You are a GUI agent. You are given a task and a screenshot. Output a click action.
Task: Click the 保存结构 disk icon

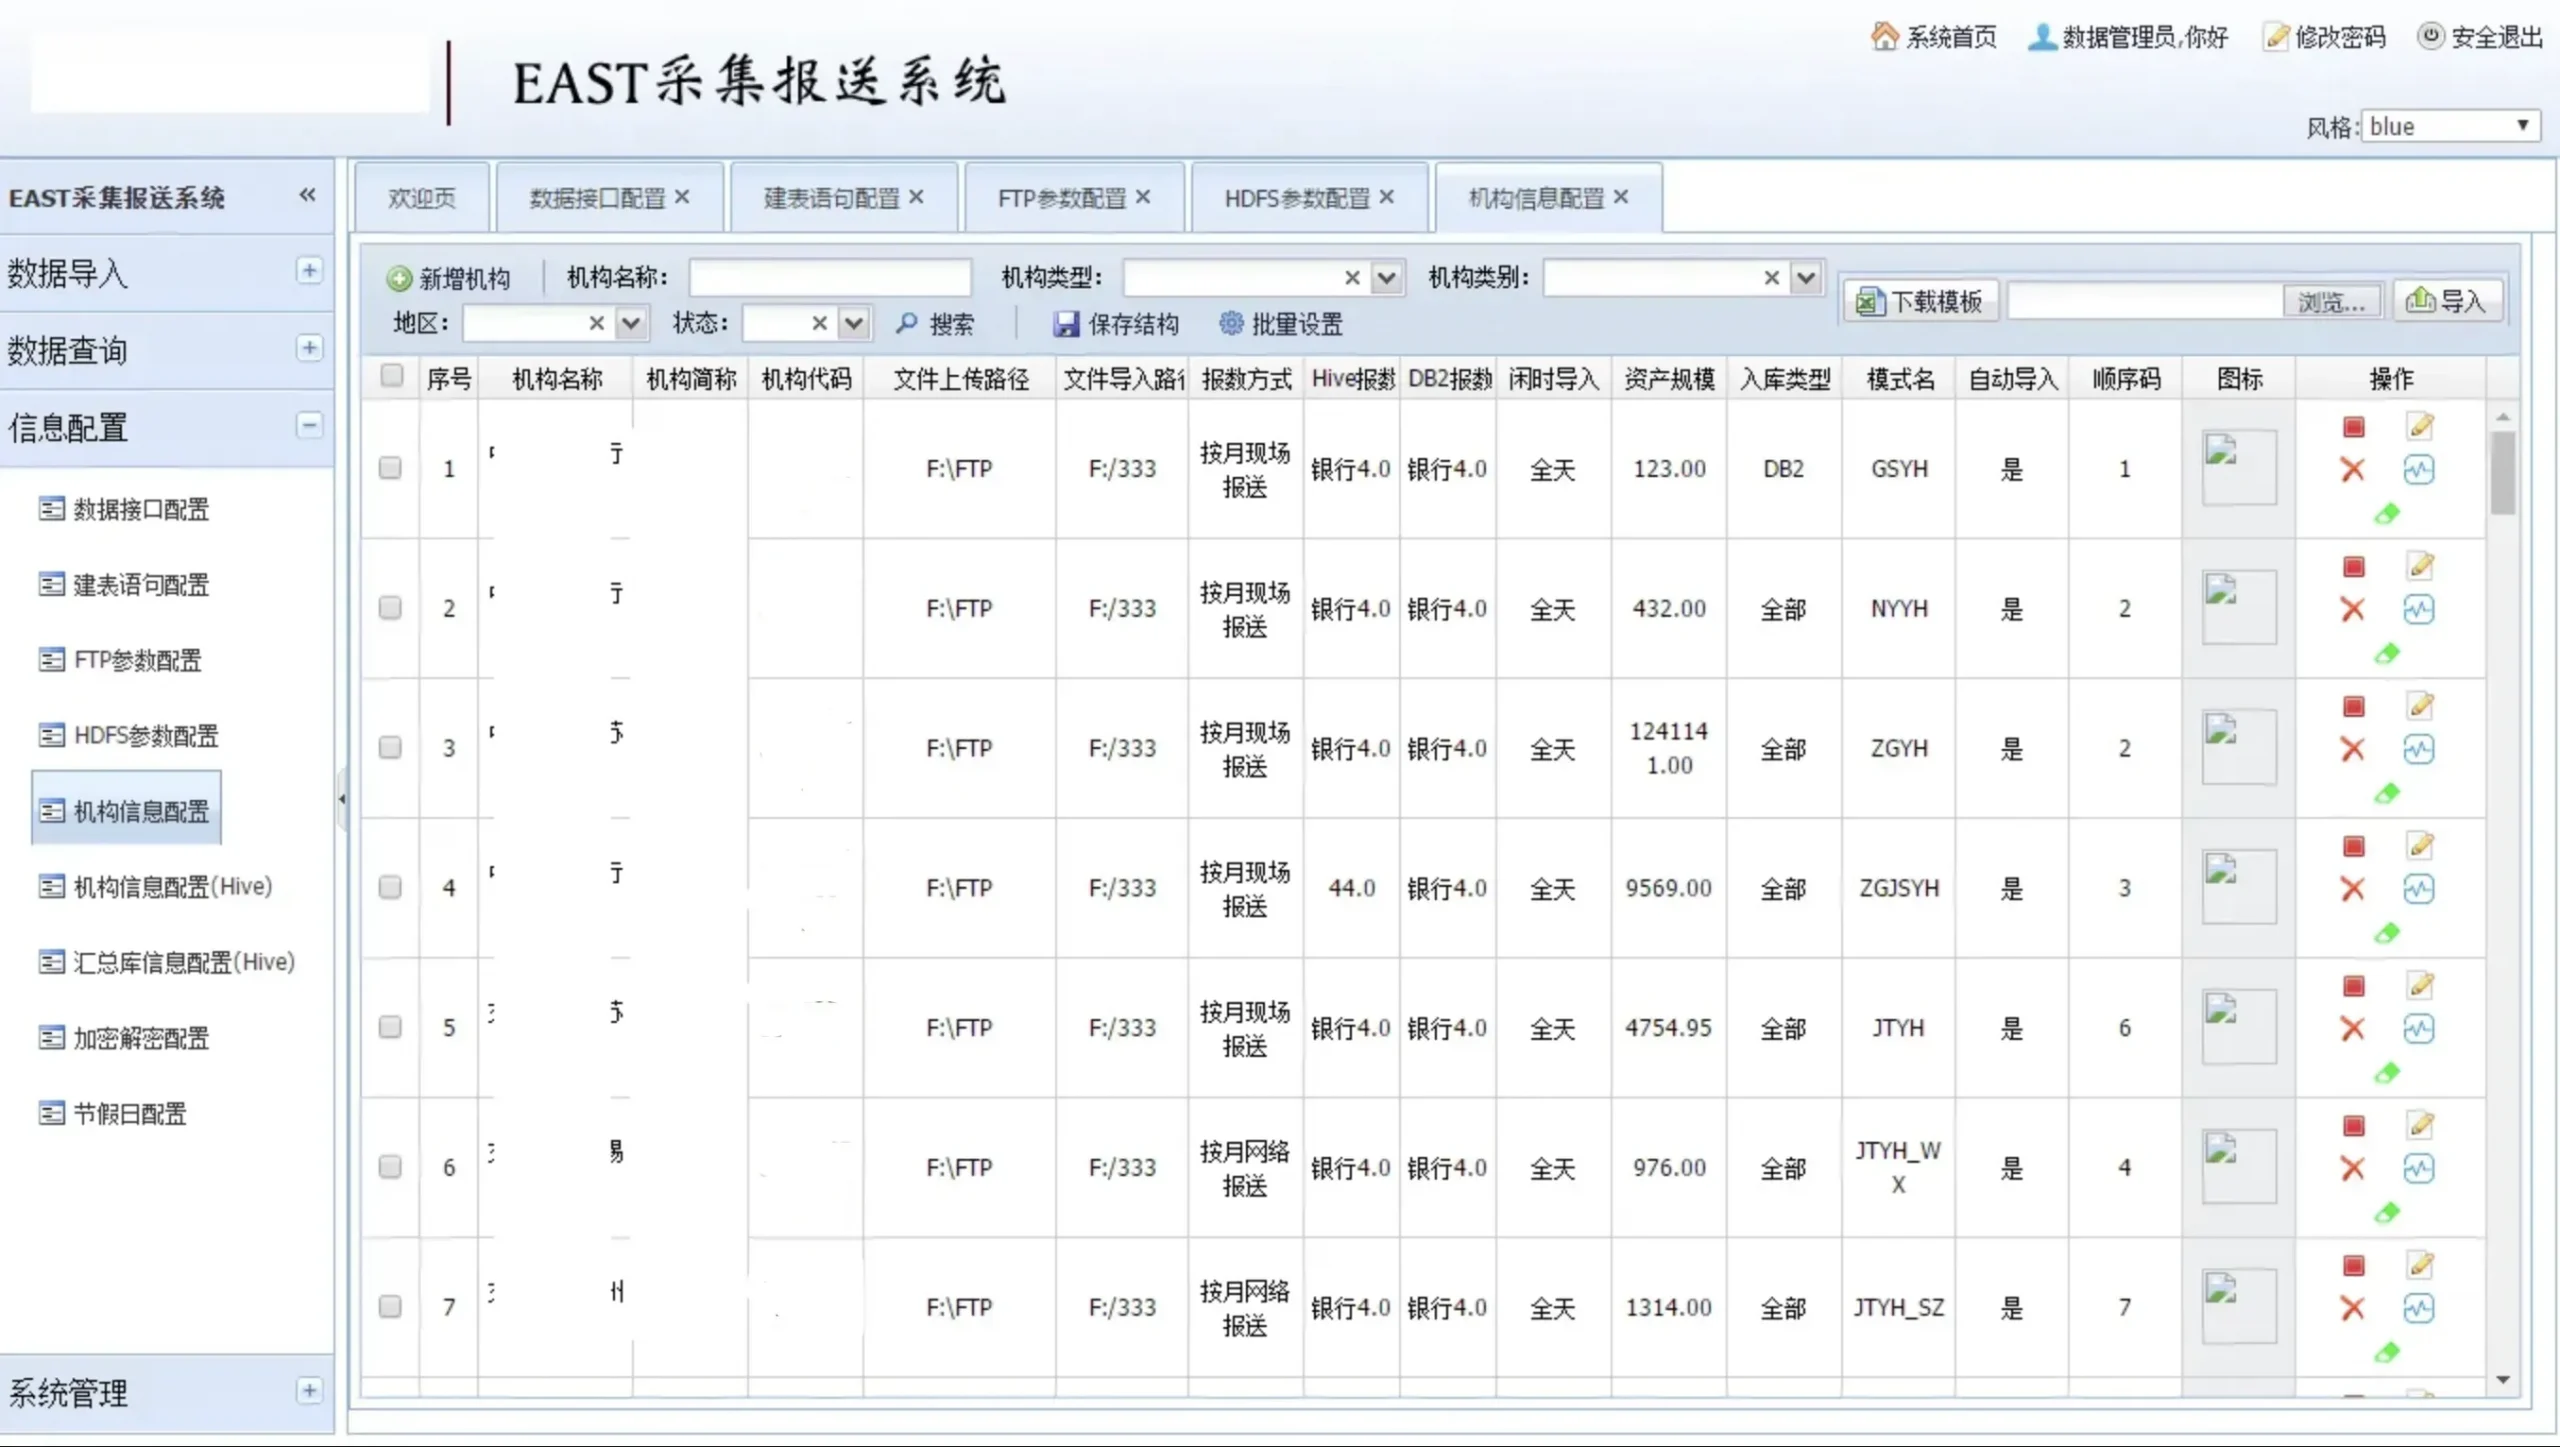pos(1066,324)
